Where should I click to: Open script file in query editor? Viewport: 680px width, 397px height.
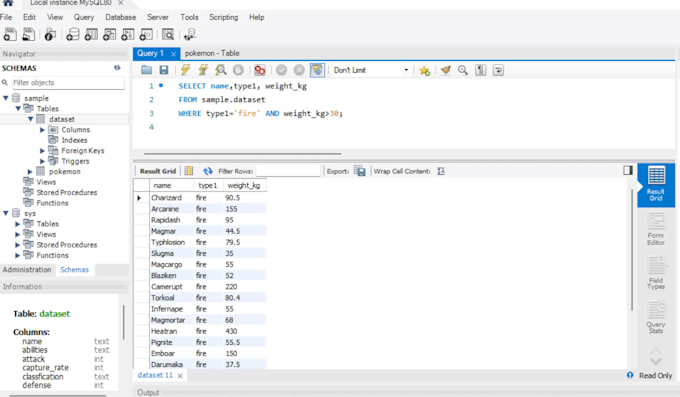[147, 70]
